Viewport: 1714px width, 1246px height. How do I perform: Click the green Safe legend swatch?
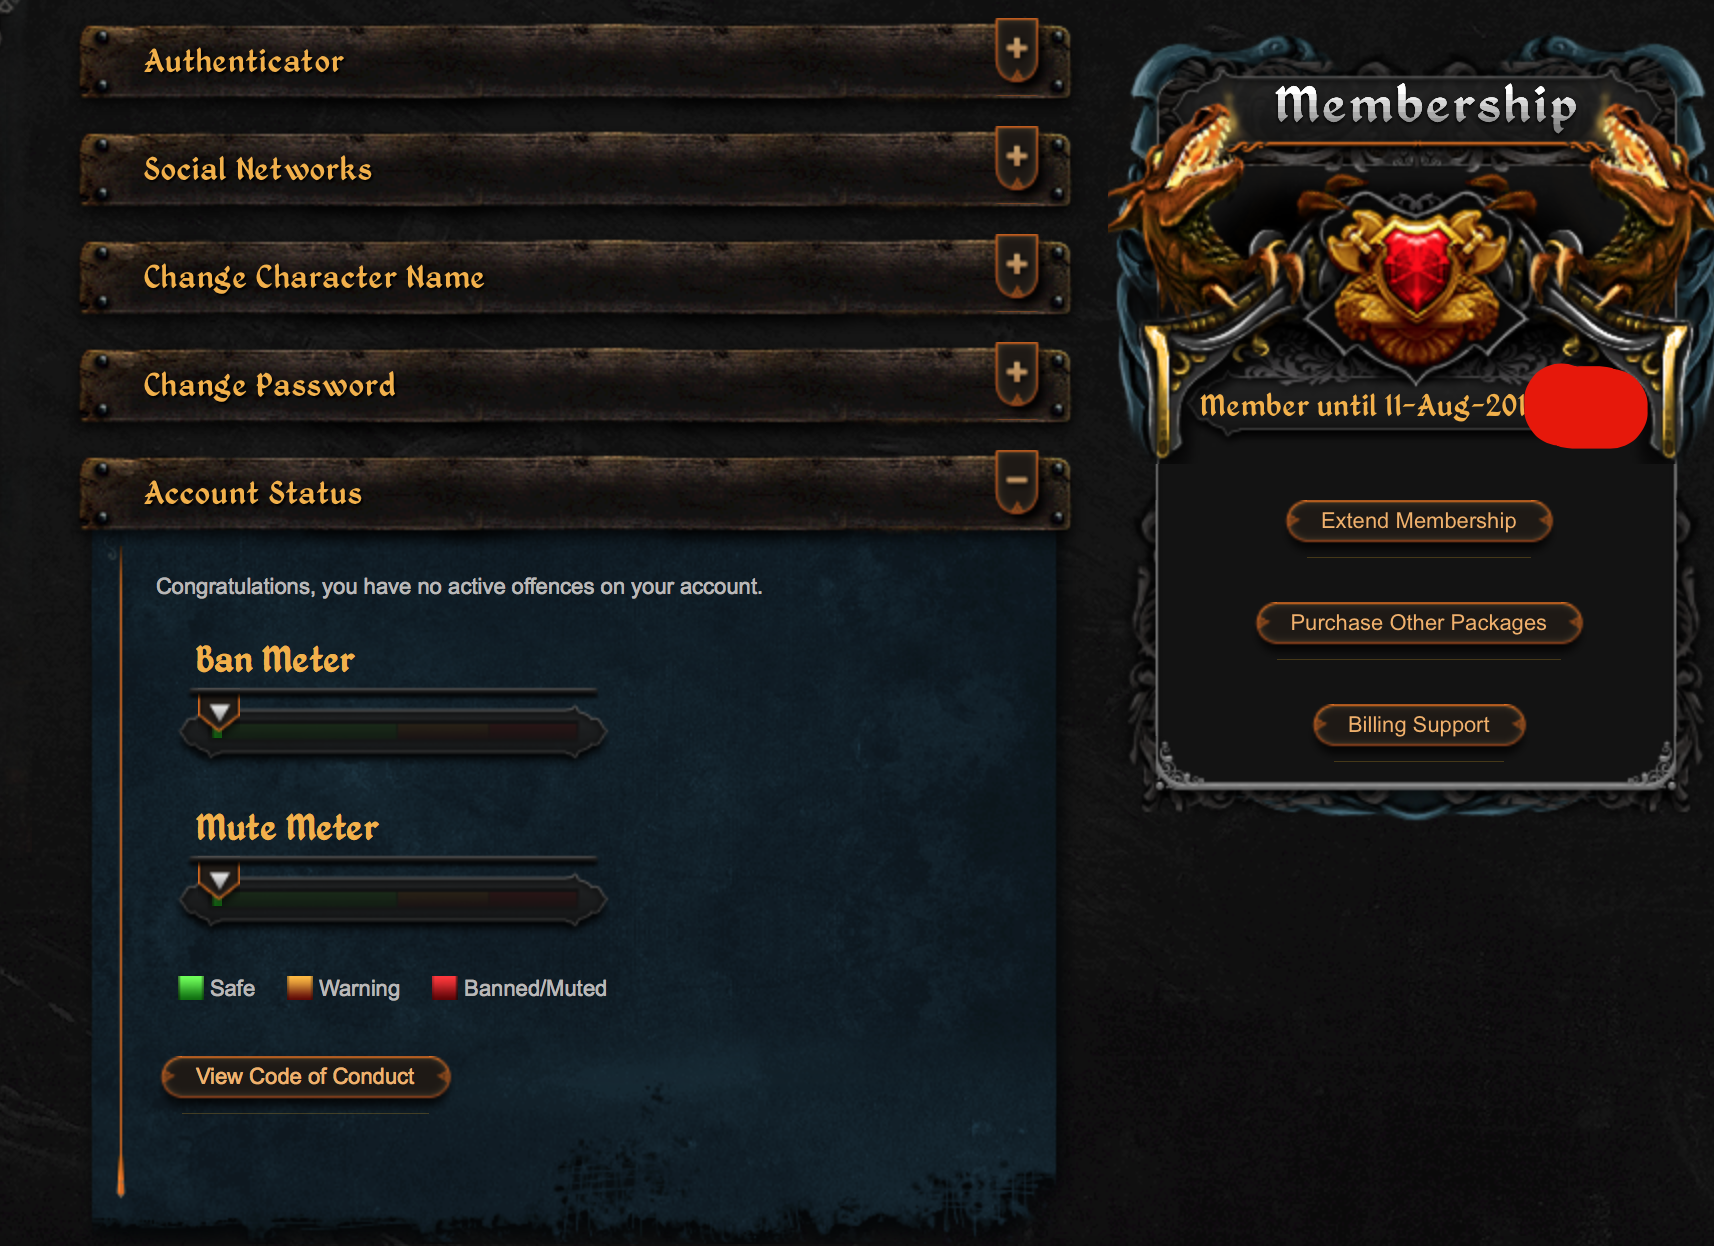click(190, 988)
